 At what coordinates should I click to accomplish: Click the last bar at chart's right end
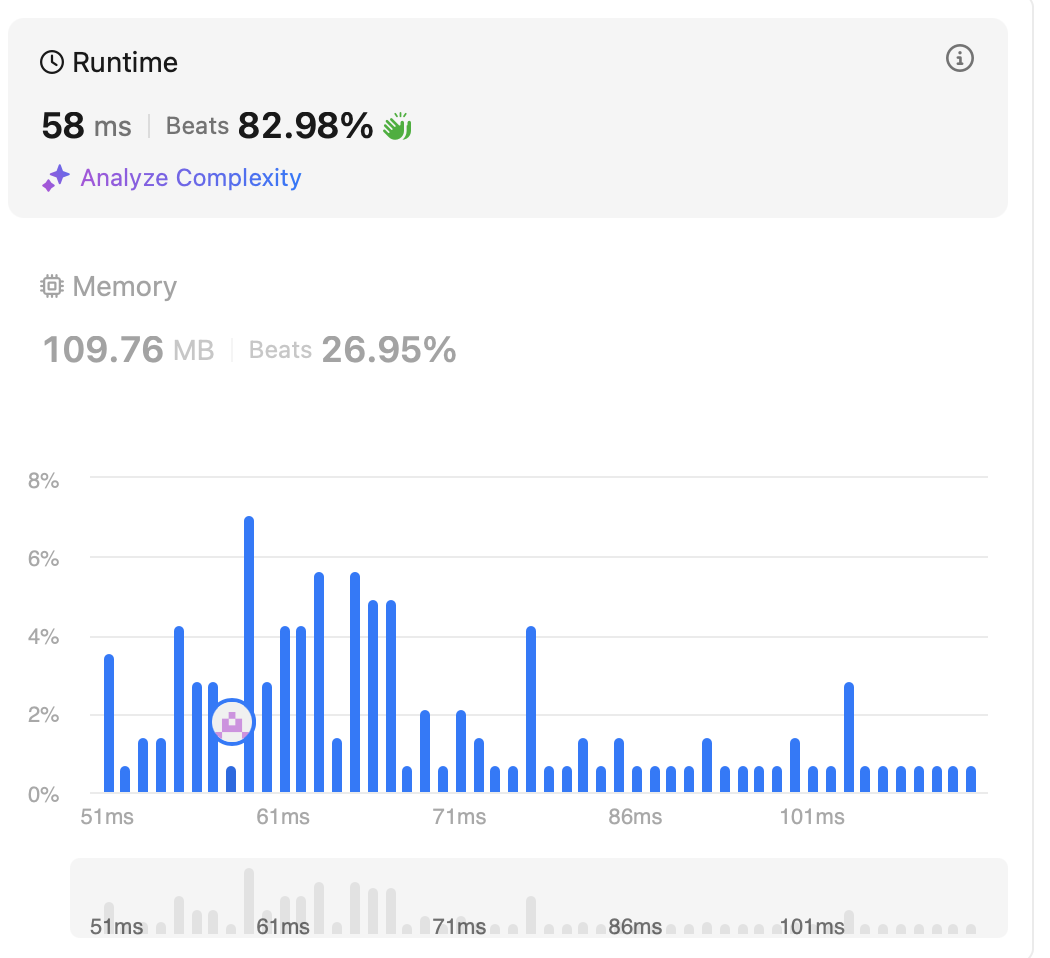point(971,779)
